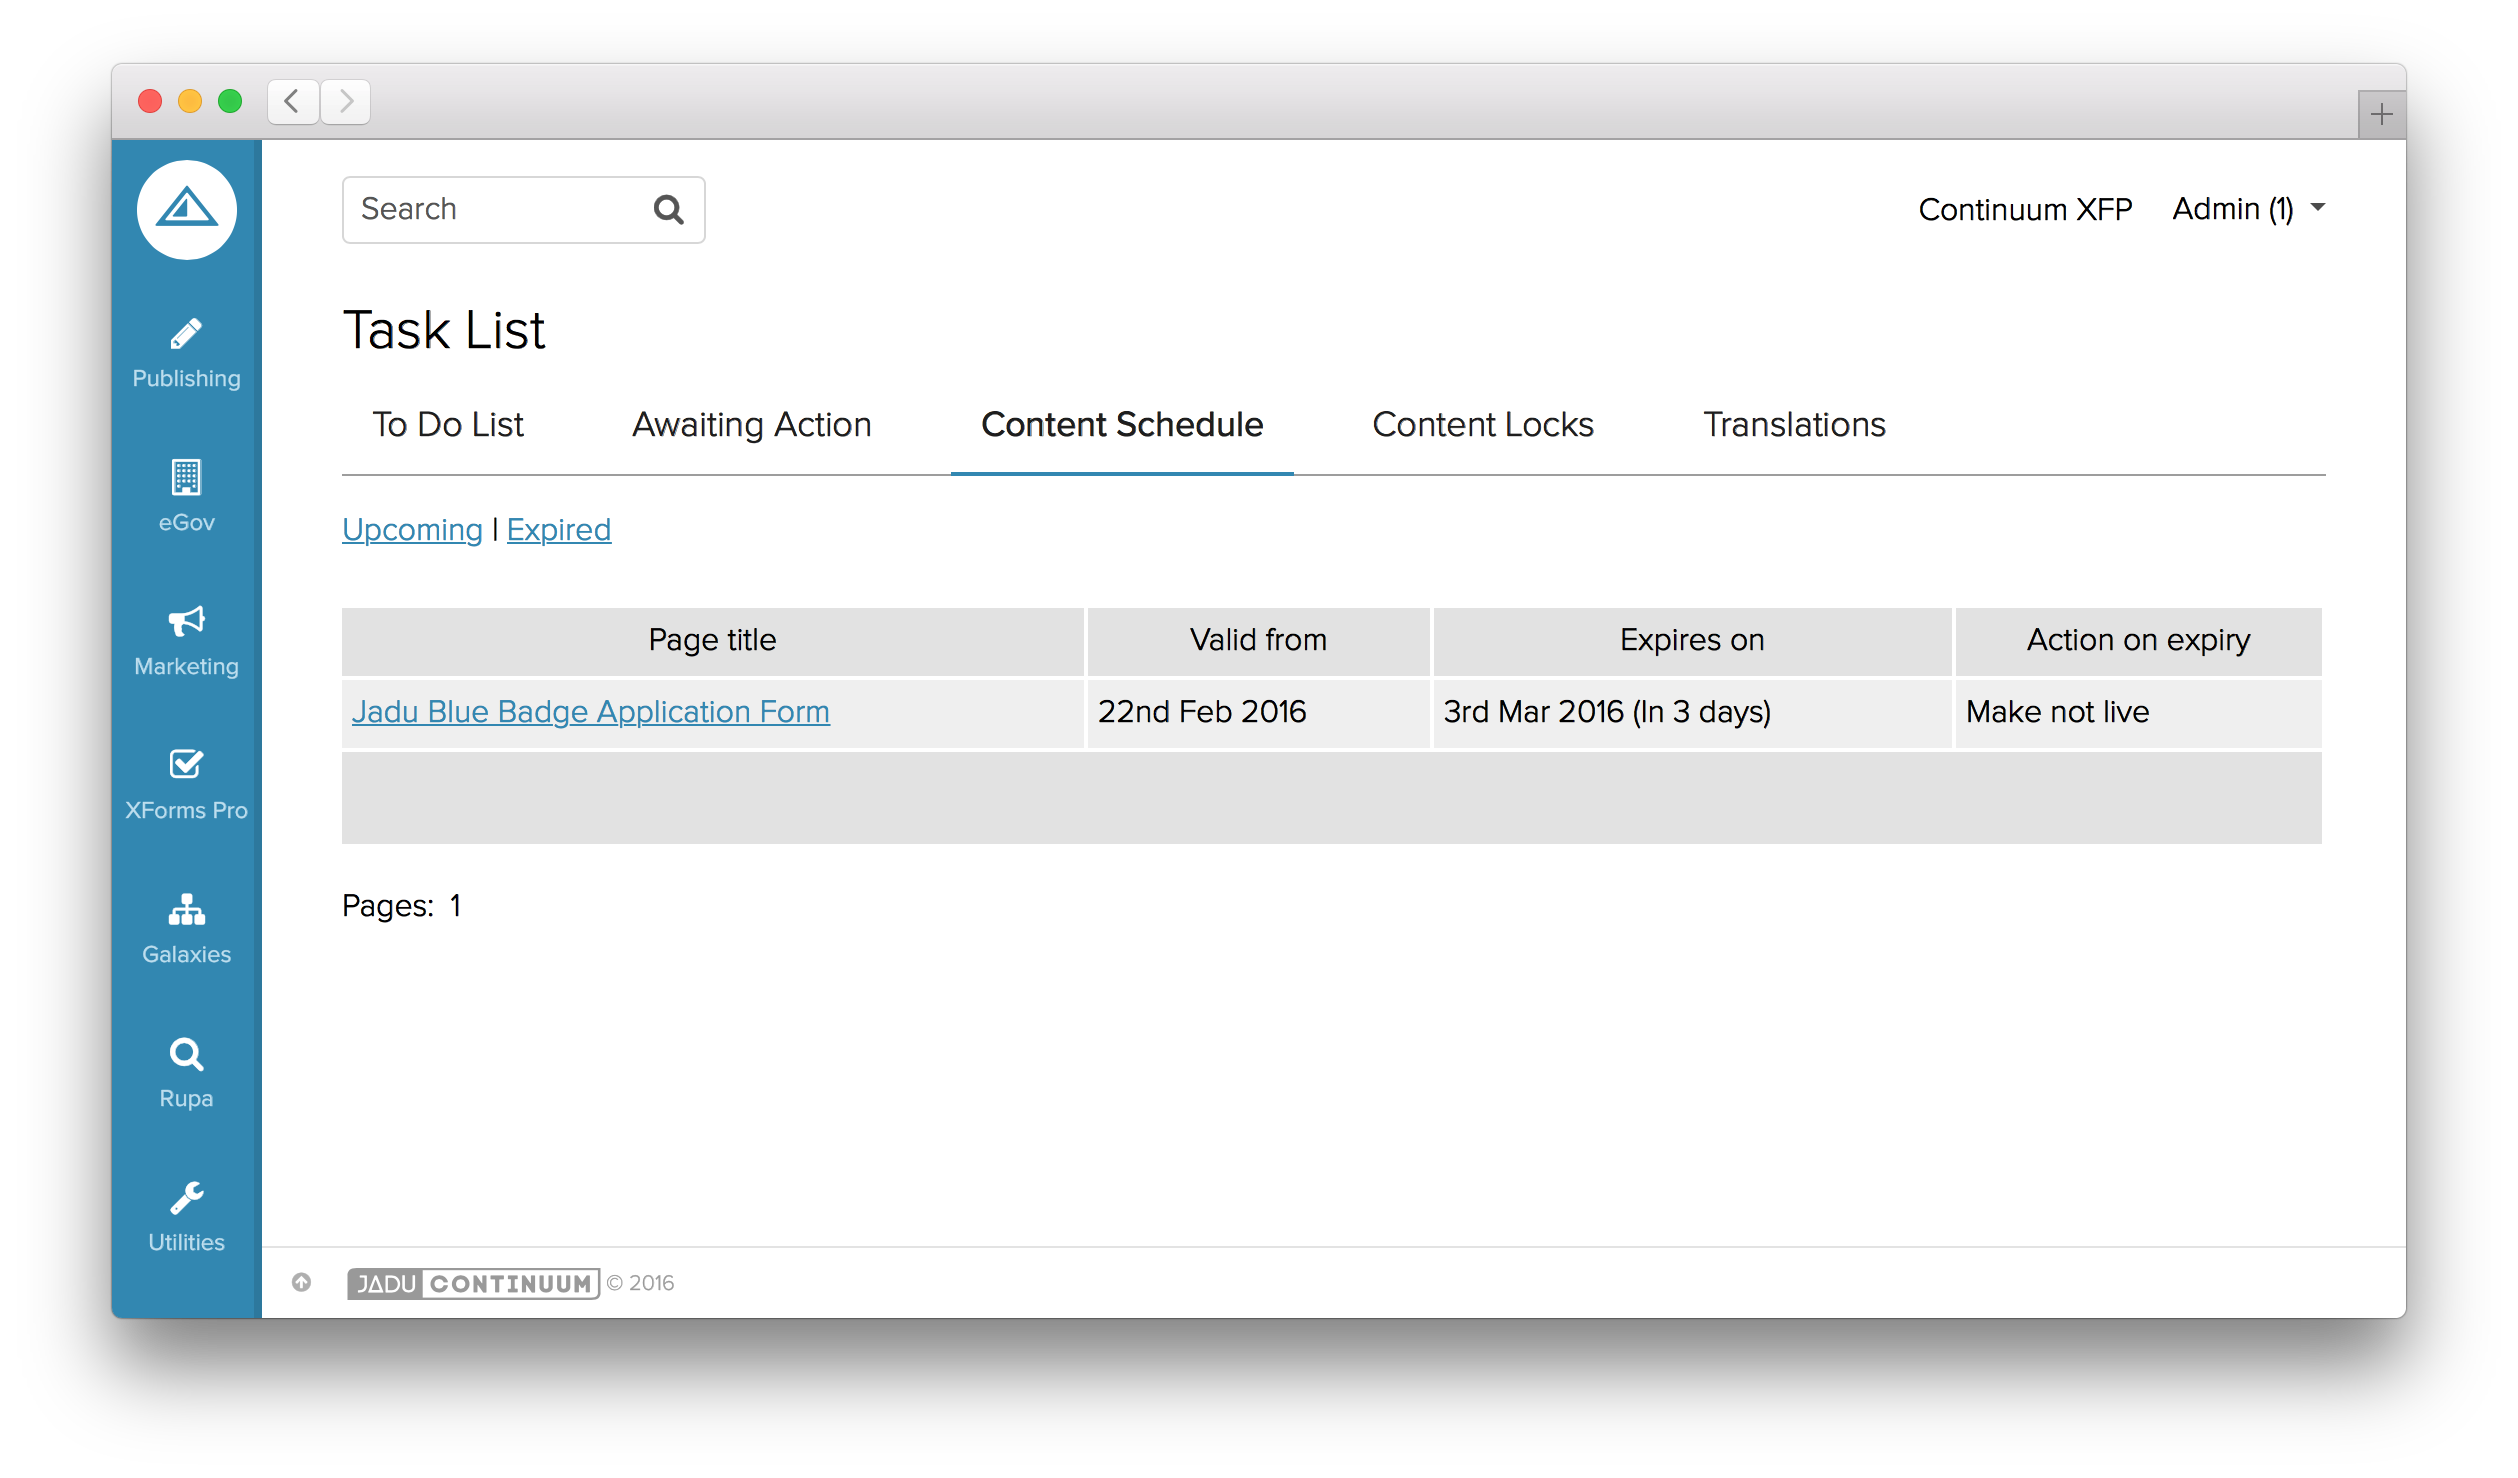
Task: Open the Translations tab
Action: pos(1794,425)
